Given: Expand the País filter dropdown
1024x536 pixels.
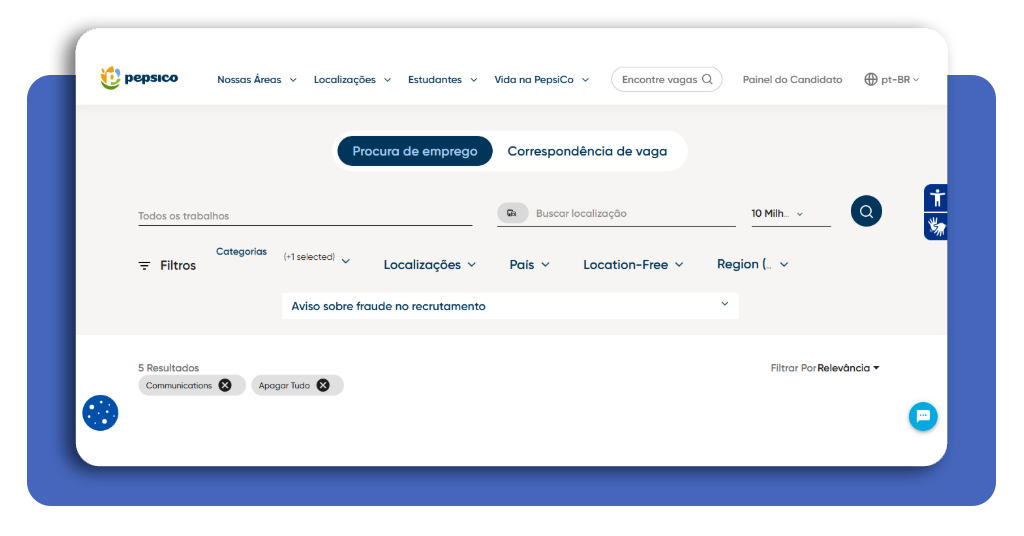Looking at the screenshot, I should pos(530,264).
